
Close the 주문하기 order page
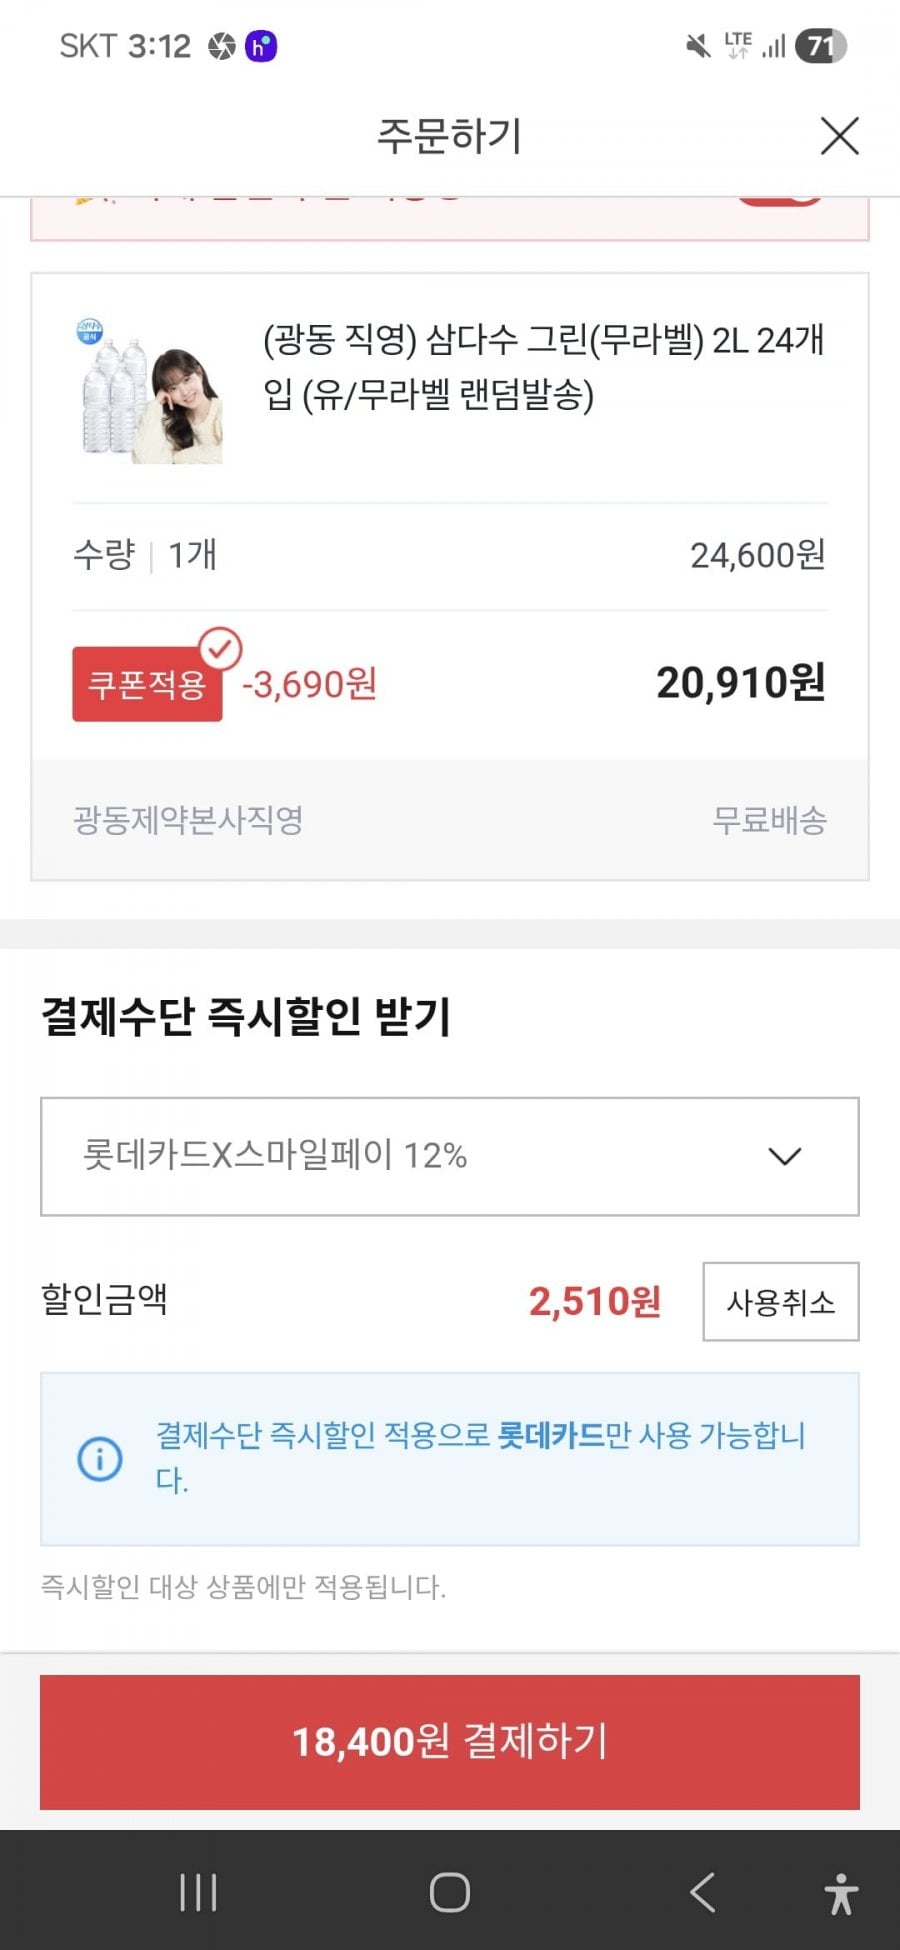click(x=839, y=136)
